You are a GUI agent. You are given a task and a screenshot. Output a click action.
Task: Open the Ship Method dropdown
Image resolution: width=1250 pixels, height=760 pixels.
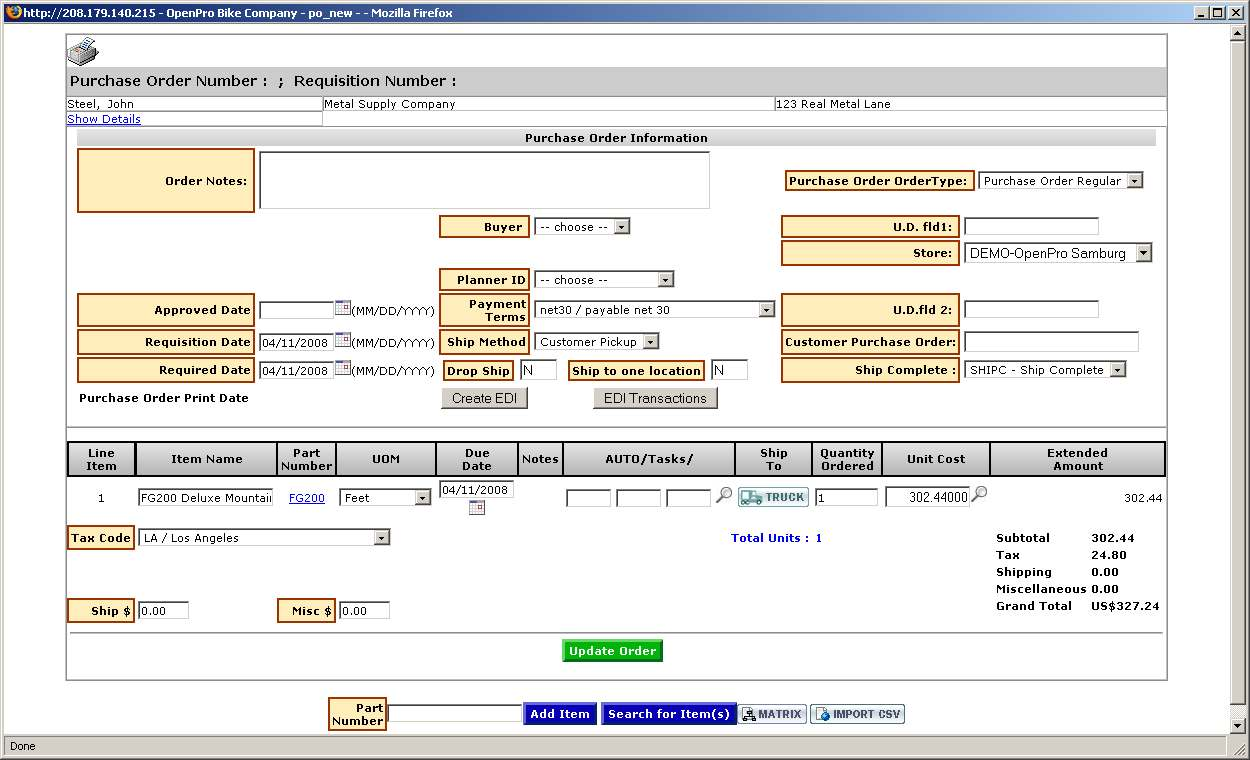pos(596,342)
